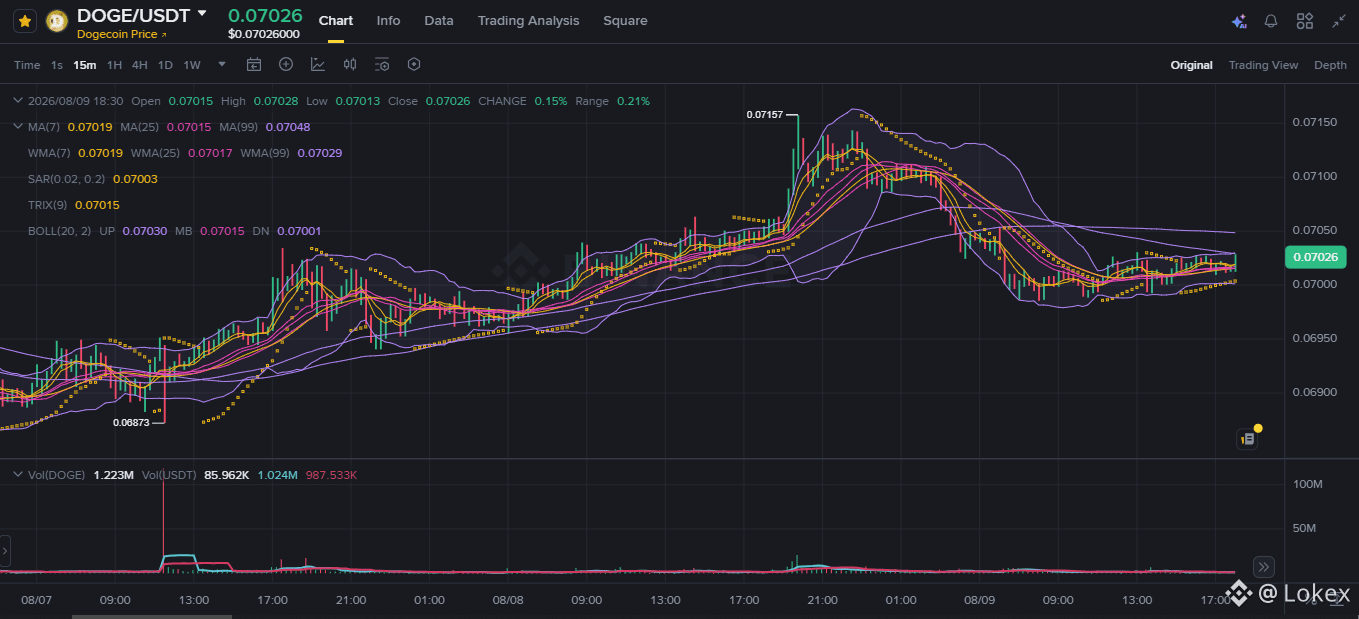Go to the Square tab
This screenshot has height=619, width=1359.
point(625,21)
